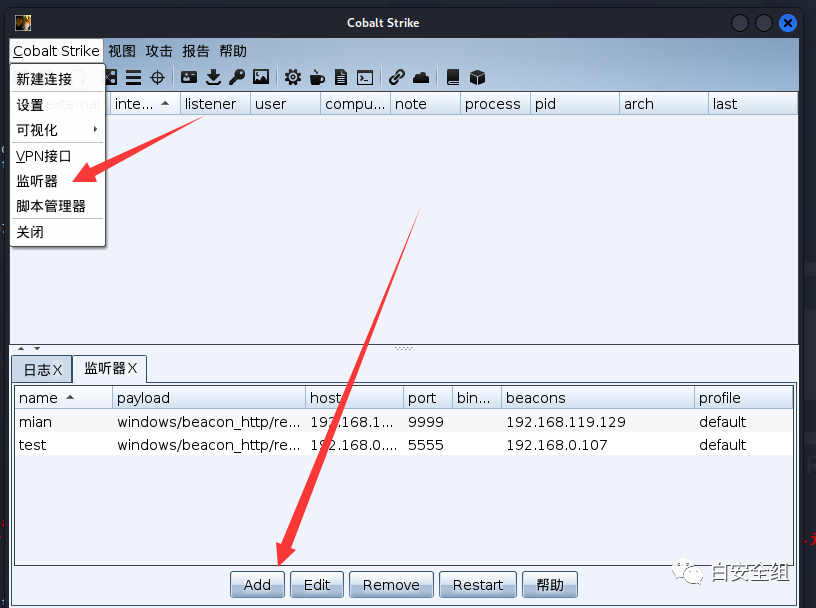Select the test listener row
Image resolution: width=816 pixels, height=608 pixels.
[x=404, y=445]
